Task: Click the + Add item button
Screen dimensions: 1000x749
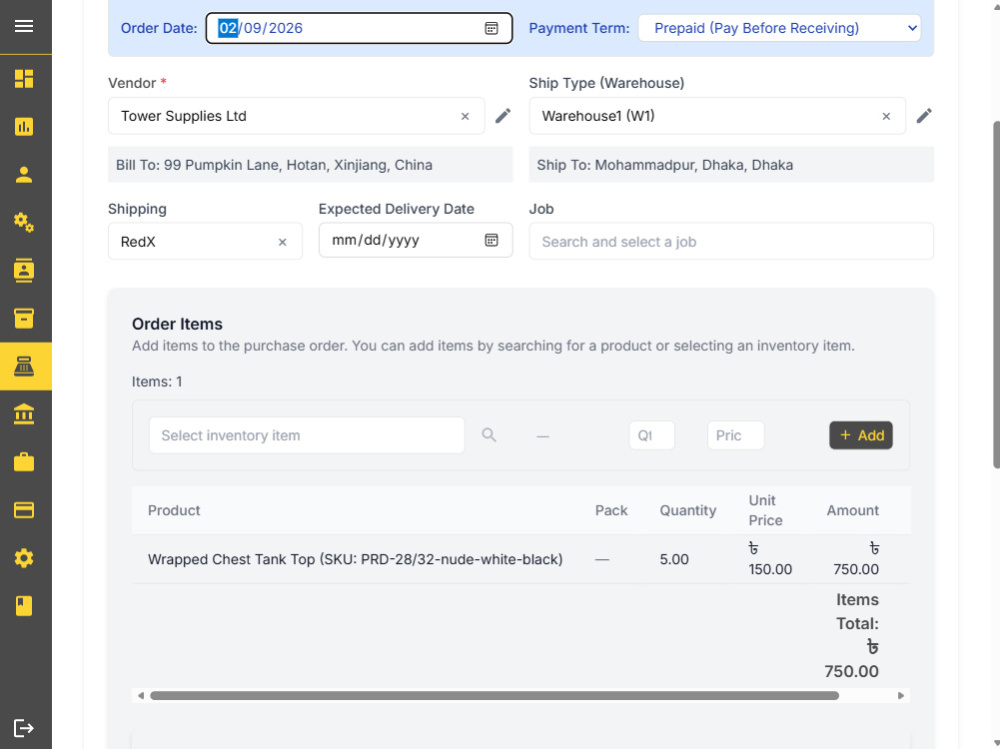Action: tap(860, 435)
